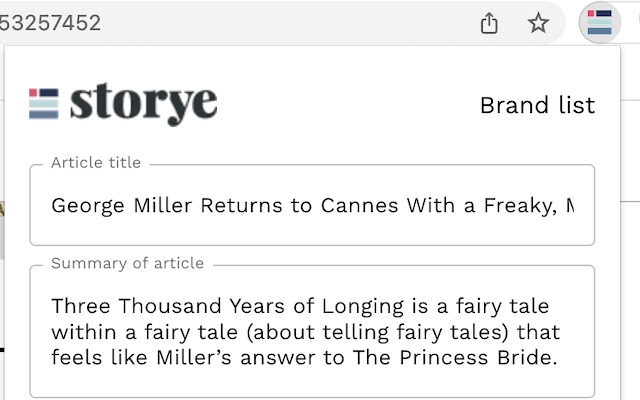The width and height of the screenshot is (640, 400).
Task: Click the 'Article title' field label
Action: tap(96, 162)
